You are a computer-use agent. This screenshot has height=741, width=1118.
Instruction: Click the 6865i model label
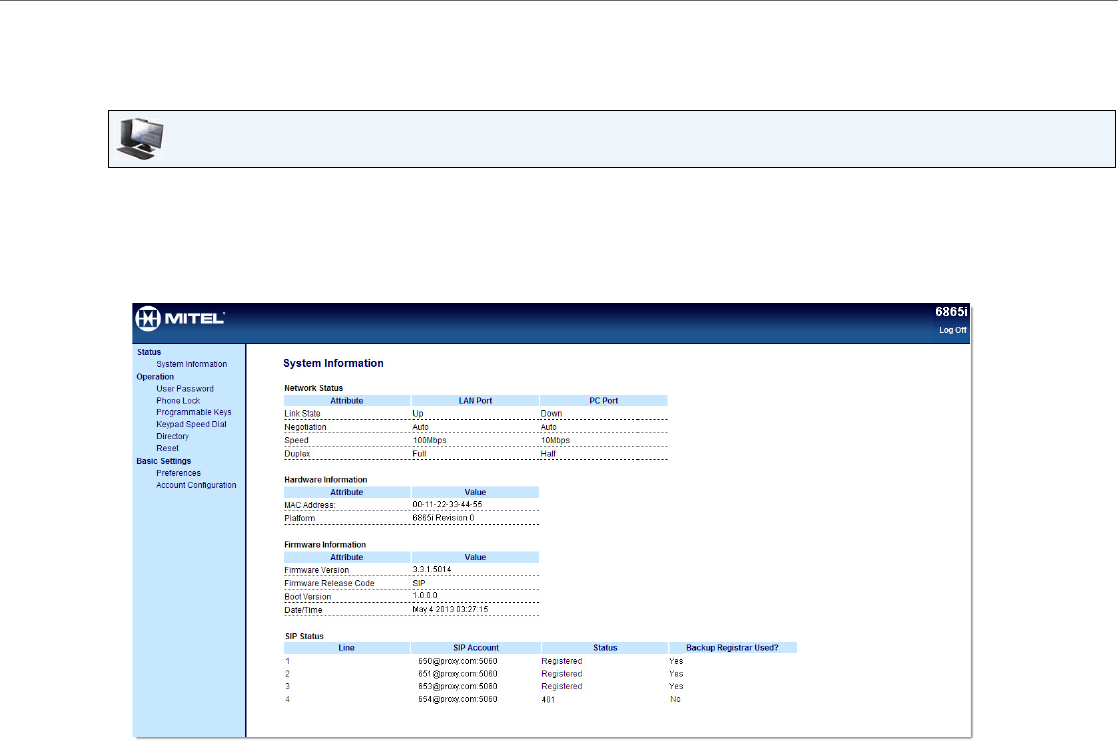pyautogui.click(x=951, y=312)
